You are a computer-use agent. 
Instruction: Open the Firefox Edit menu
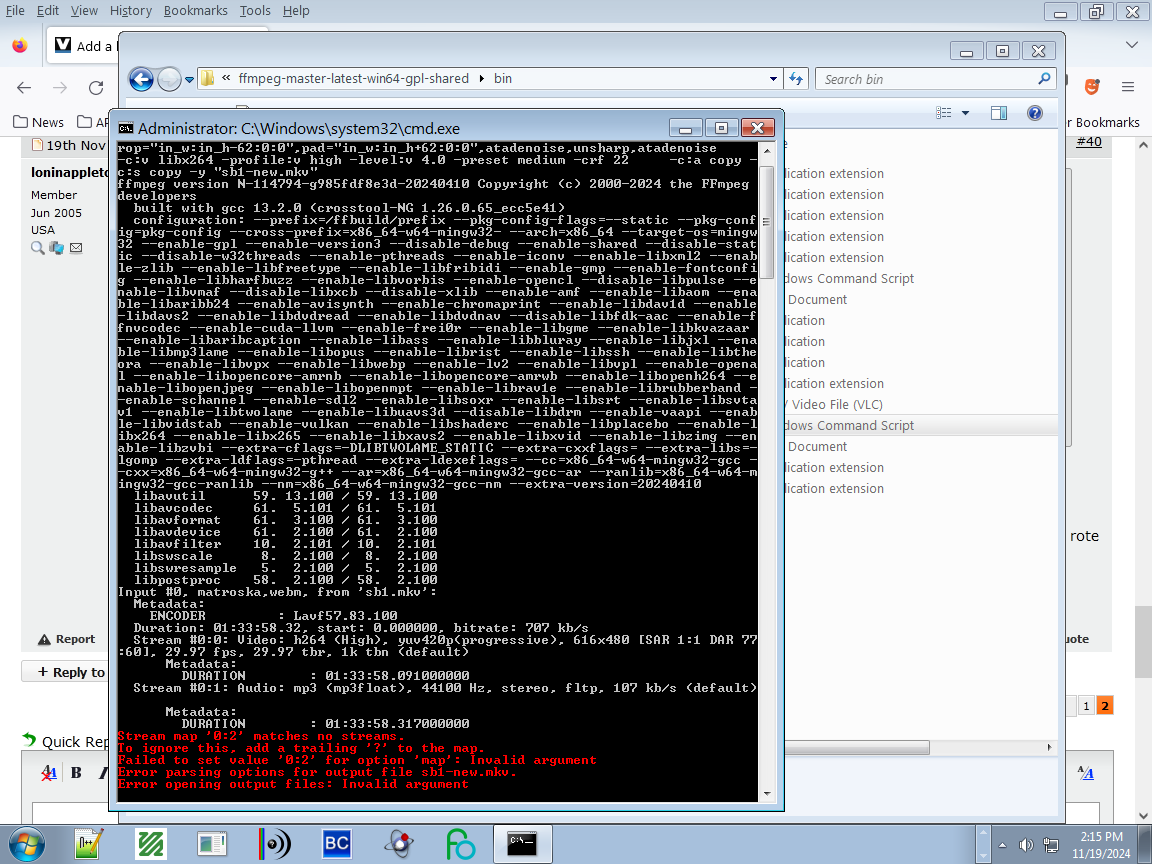tap(48, 10)
